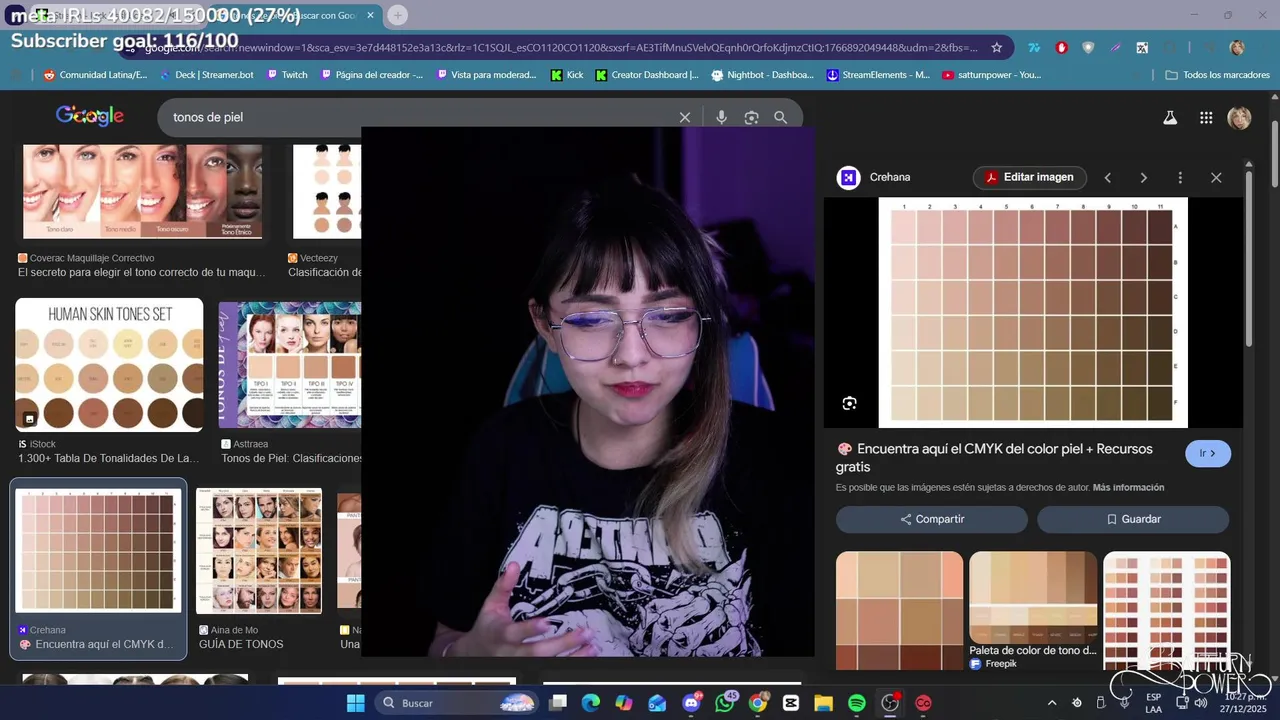This screenshot has width=1280, height=720.
Task: Close the Google search tab
Action: coord(370,15)
